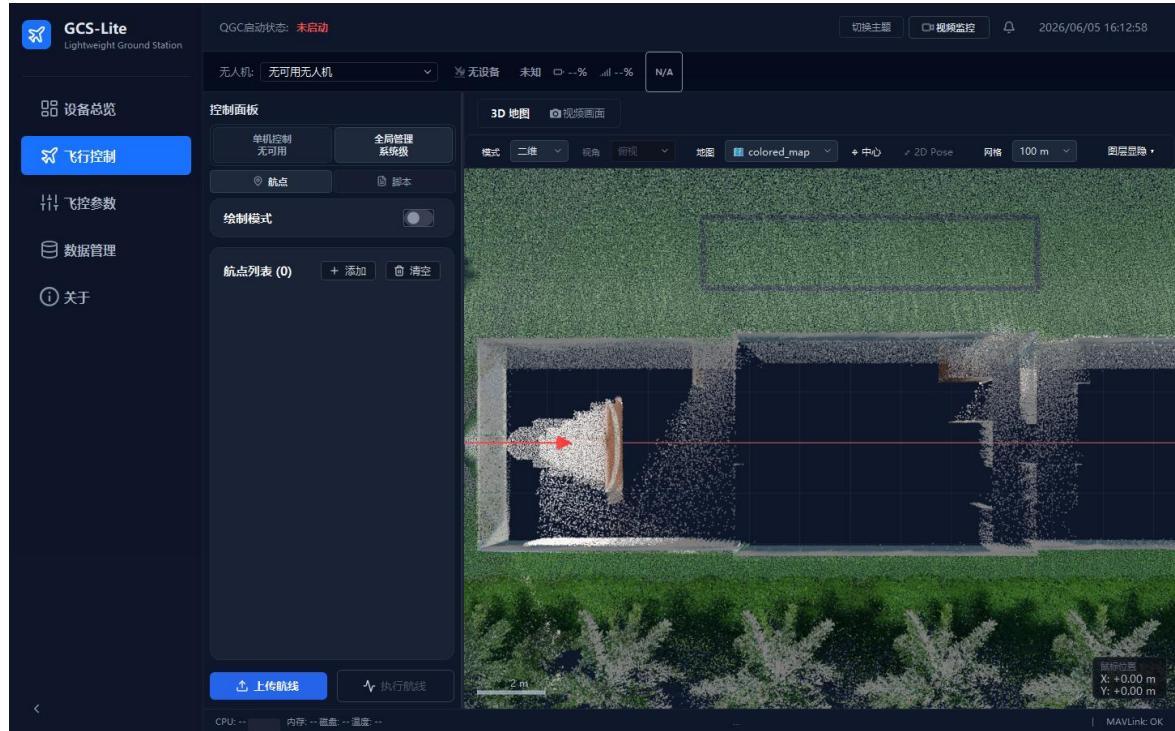The width and height of the screenshot is (1175, 731).
Task: Click the 控制面板 panel title
Action: pyautogui.click(x=234, y=110)
